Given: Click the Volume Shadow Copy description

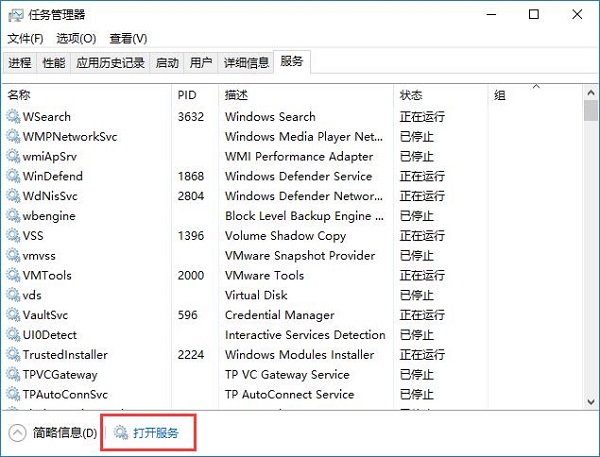Looking at the screenshot, I should pos(285,235).
